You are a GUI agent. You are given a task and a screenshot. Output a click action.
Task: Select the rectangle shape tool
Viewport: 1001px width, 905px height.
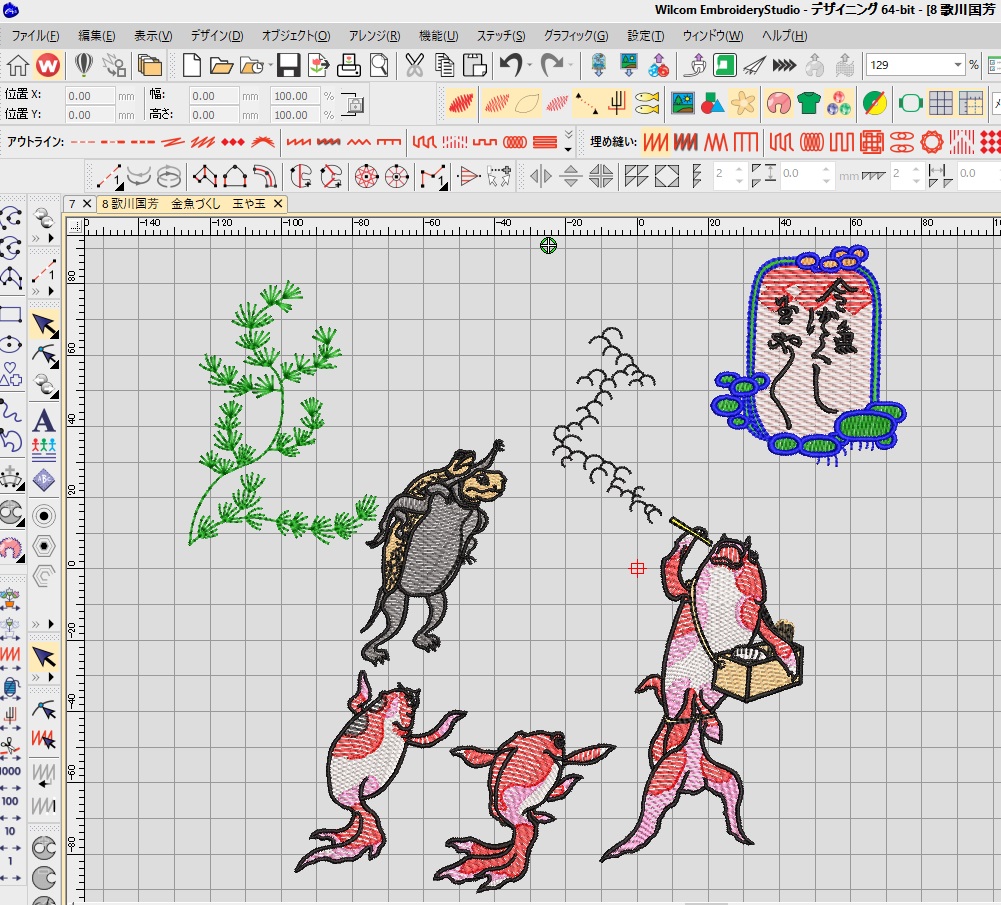[11, 313]
